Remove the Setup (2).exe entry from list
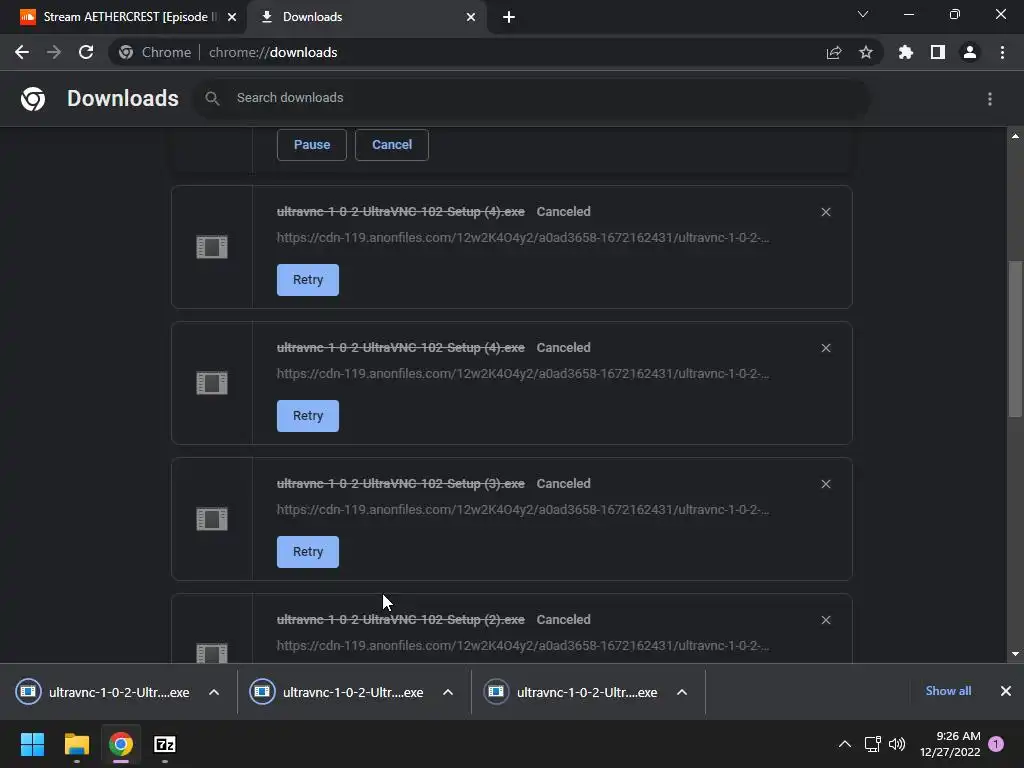Image resolution: width=1024 pixels, height=768 pixels. pos(826,620)
